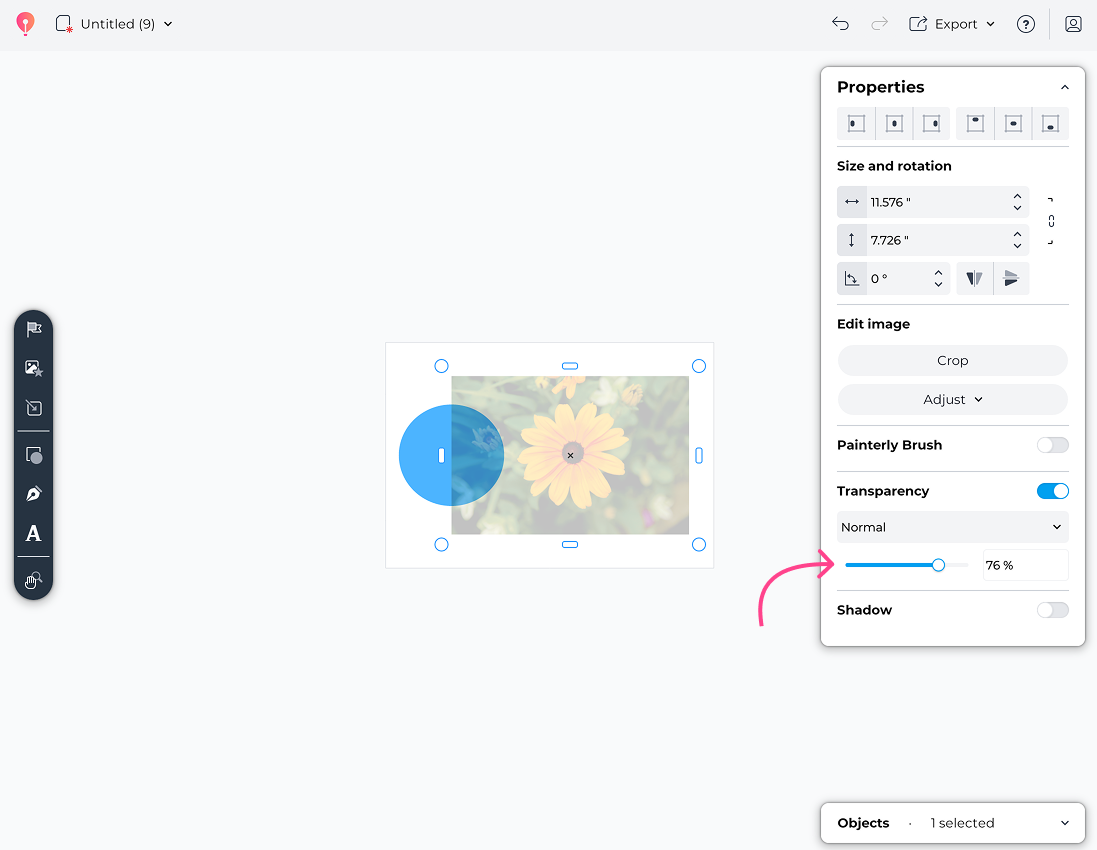Image resolution: width=1097 pixels, height=850 pixels.
Task: Click the 'Edit image' heading
Action: pyautogui.click(x=873, y=324)
